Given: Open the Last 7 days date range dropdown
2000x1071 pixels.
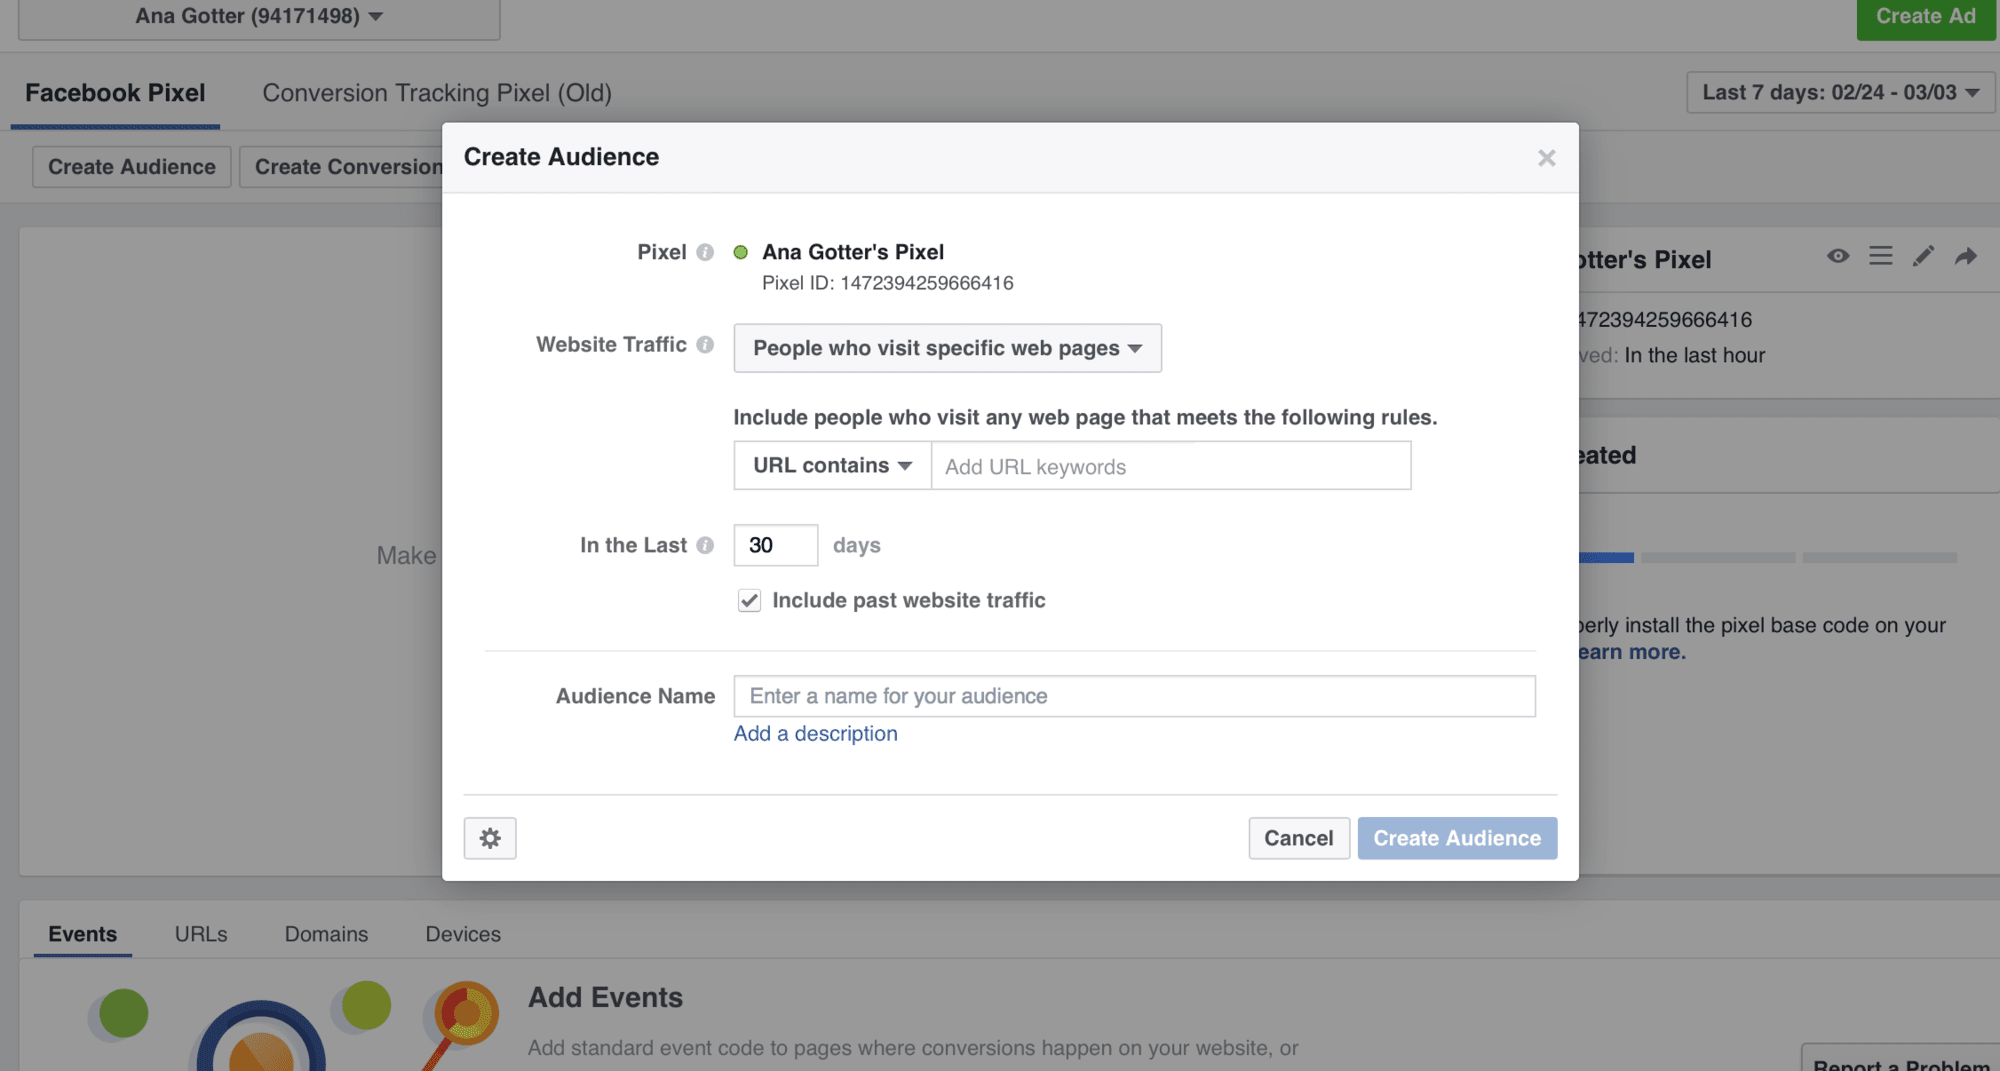Looking at the screenshot, I should point(1839,92).
